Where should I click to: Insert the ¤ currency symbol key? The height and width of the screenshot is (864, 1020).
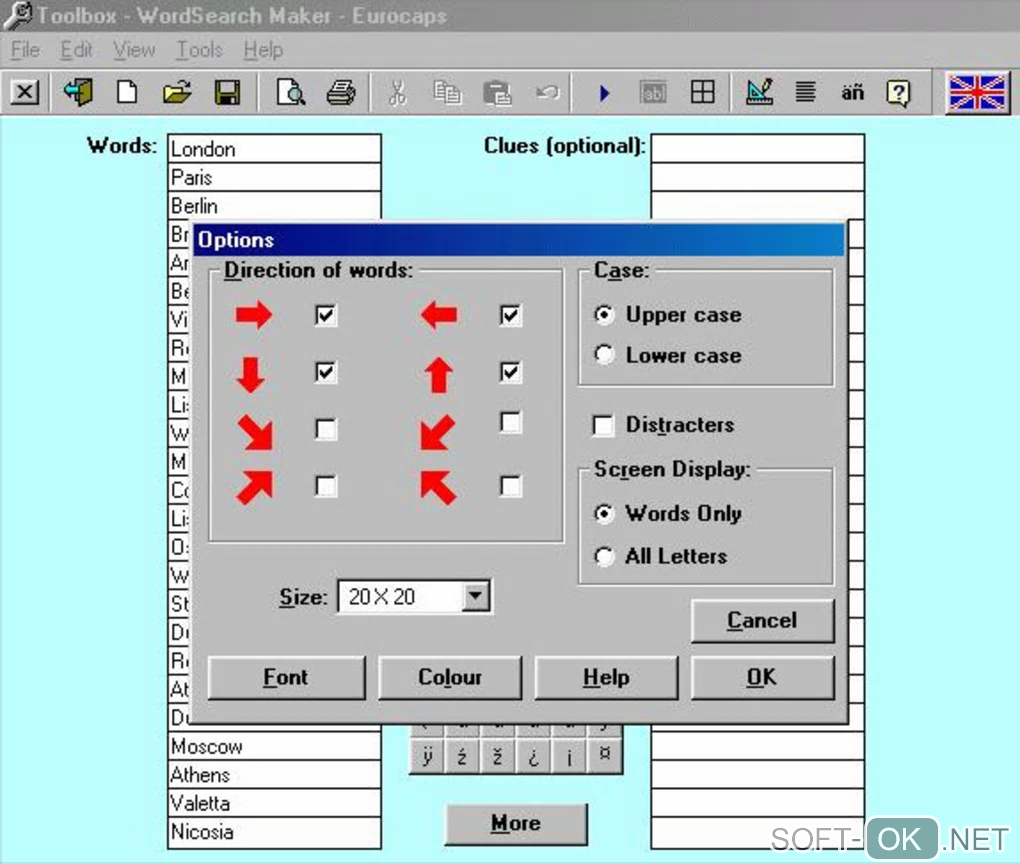pos(604,756)
